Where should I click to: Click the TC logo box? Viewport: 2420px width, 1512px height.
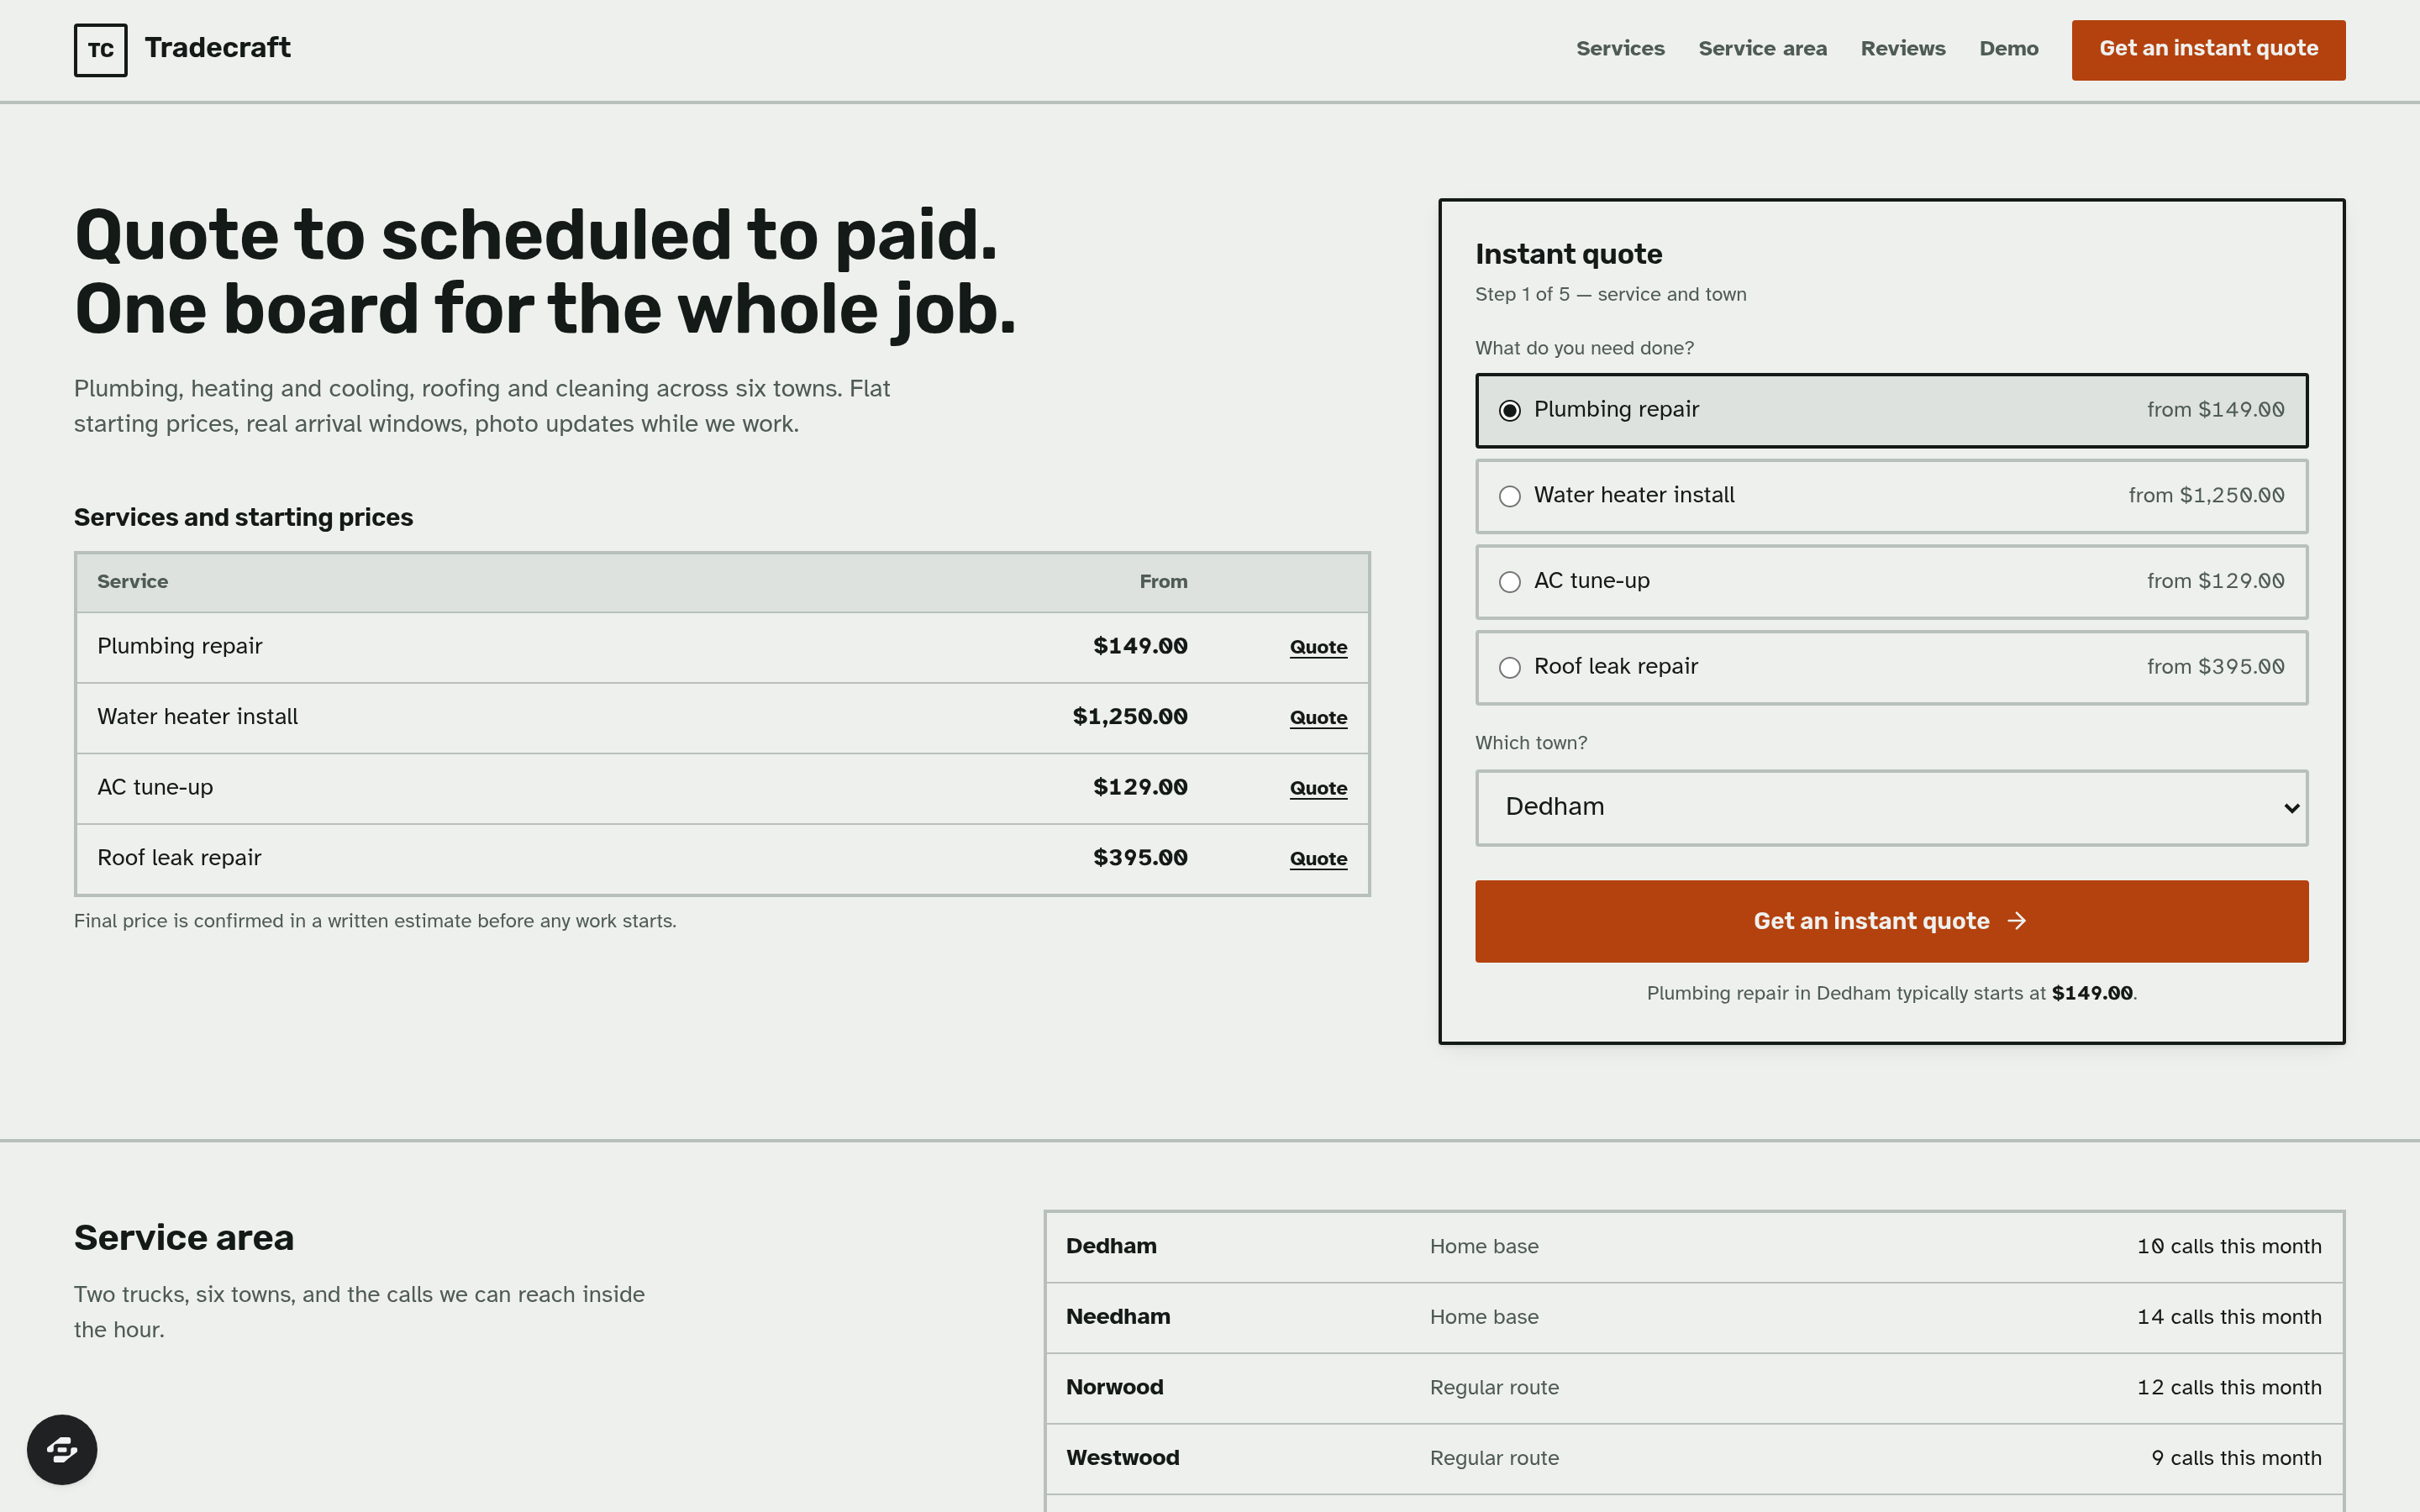point(100,50)
